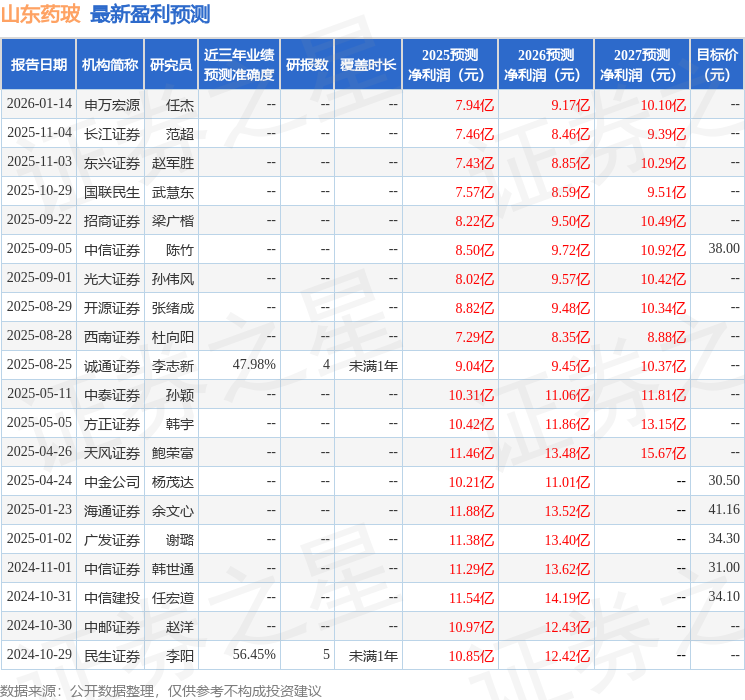Screen dimensions: 745x700
Task: Click the 机构简称 column header
Action: [110, 65]
